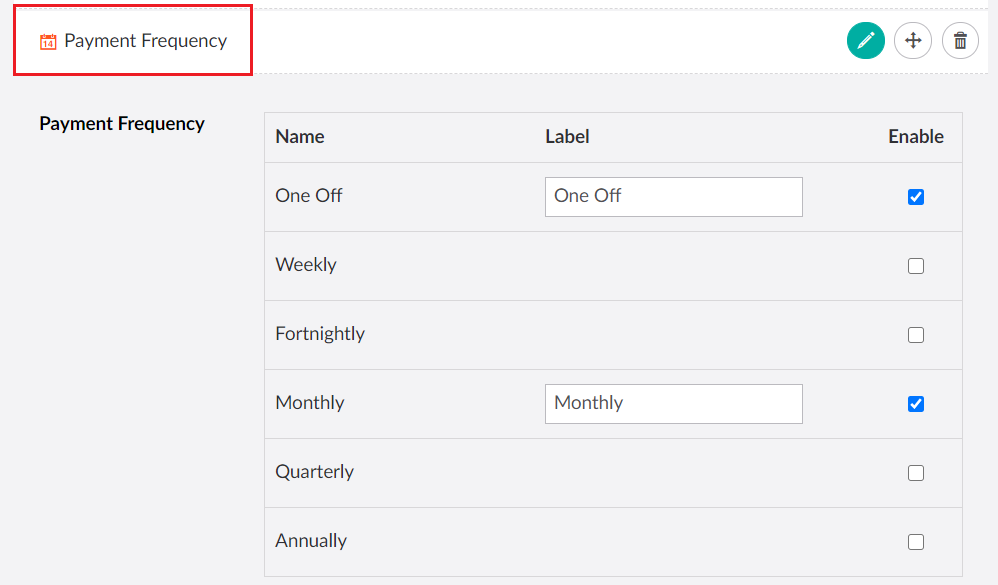998x585 pixels.
Task: Click the Monthly label input field
Action: (x=673, y=404)
